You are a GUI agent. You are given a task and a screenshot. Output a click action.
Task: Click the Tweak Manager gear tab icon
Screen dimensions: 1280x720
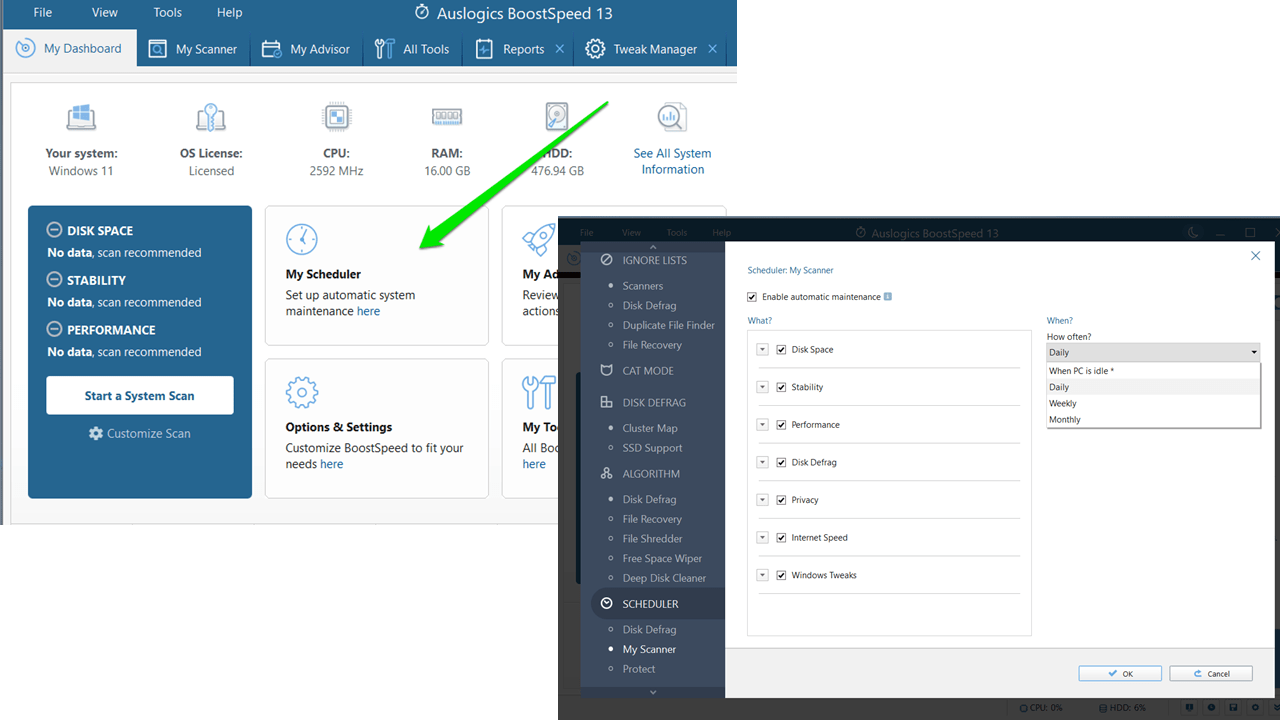[x=595, y=49]
